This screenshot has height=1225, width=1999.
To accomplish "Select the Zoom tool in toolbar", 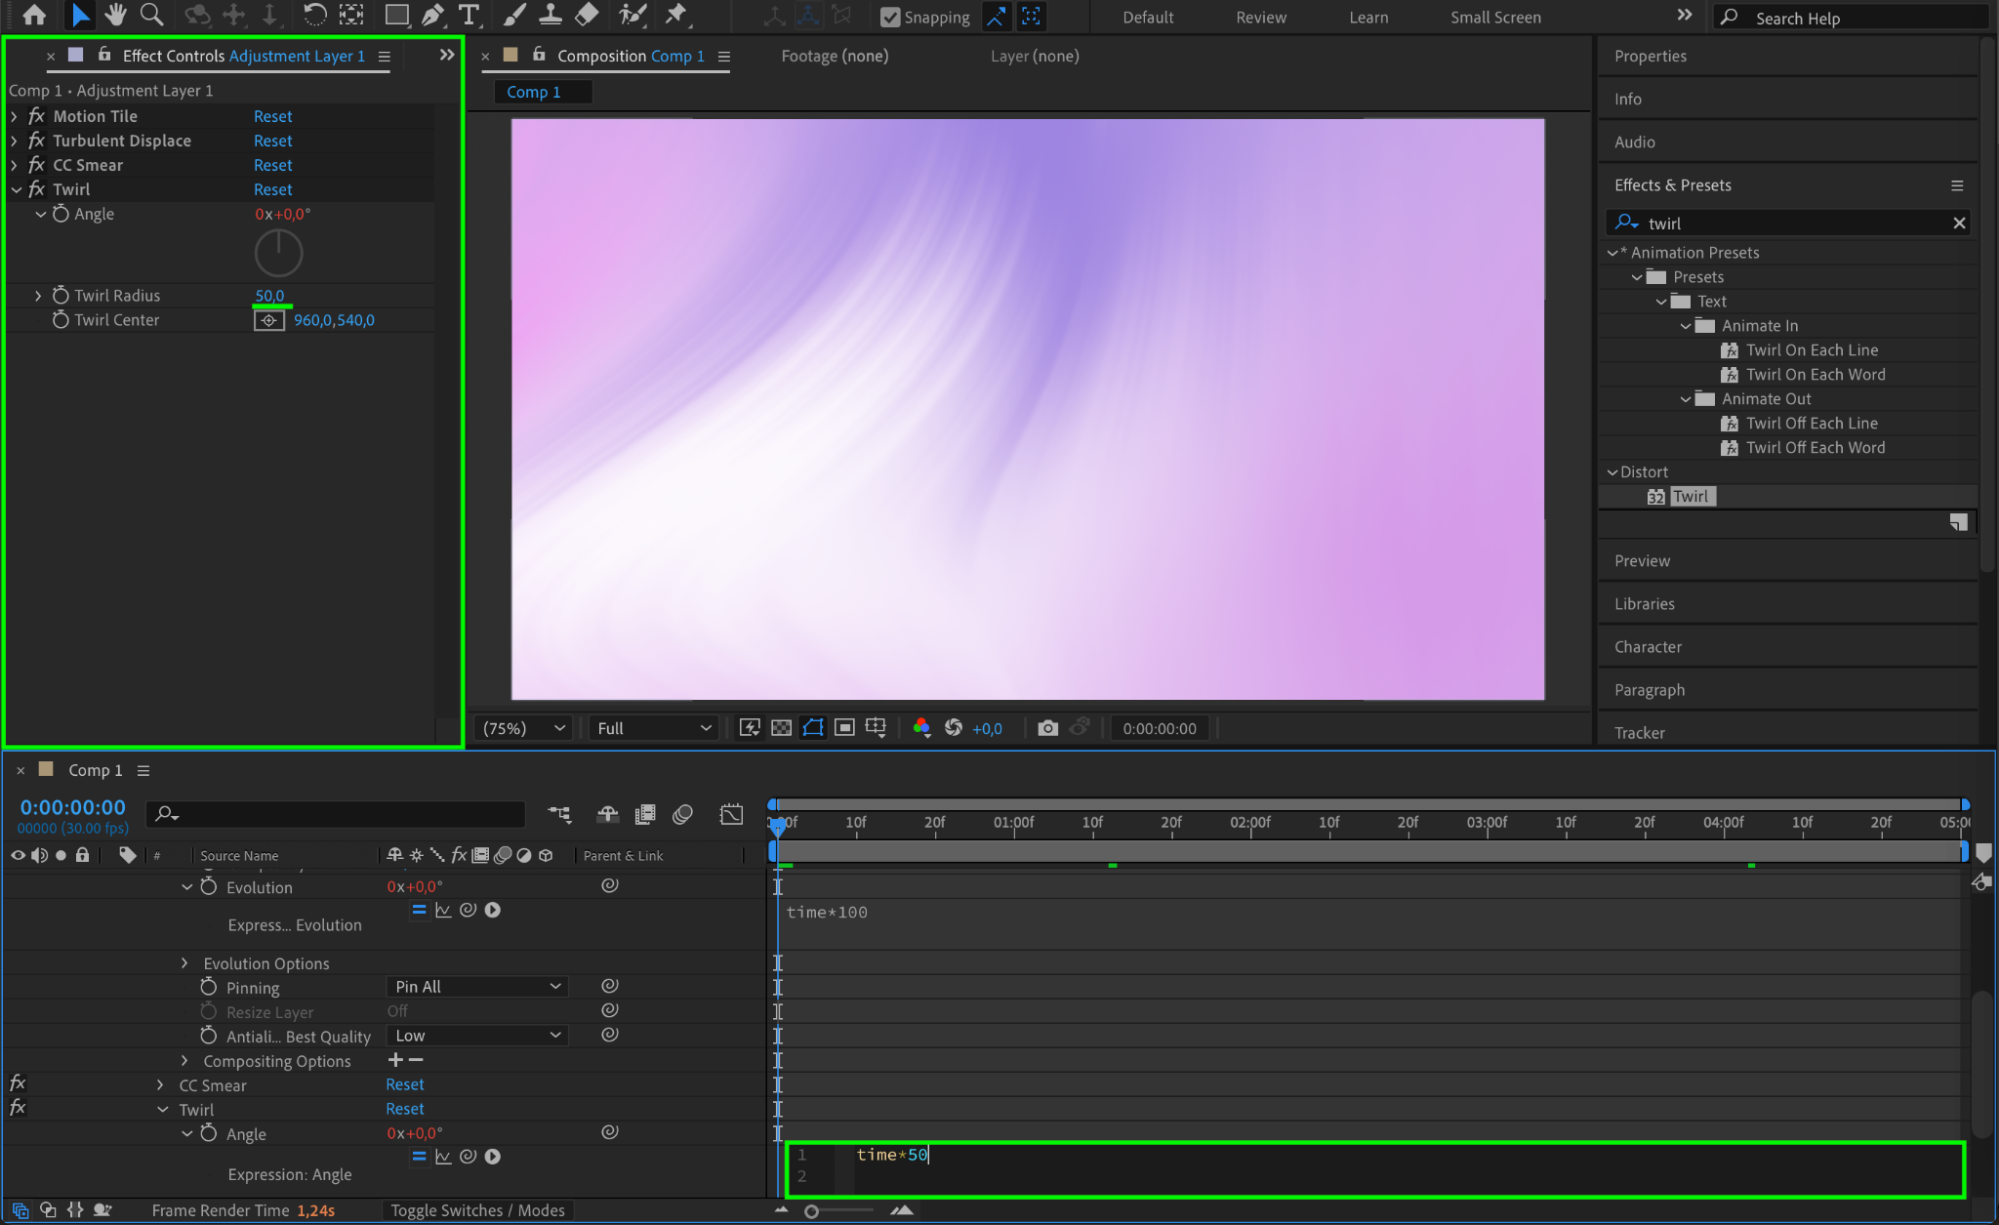I will click(x=152, y=15).
